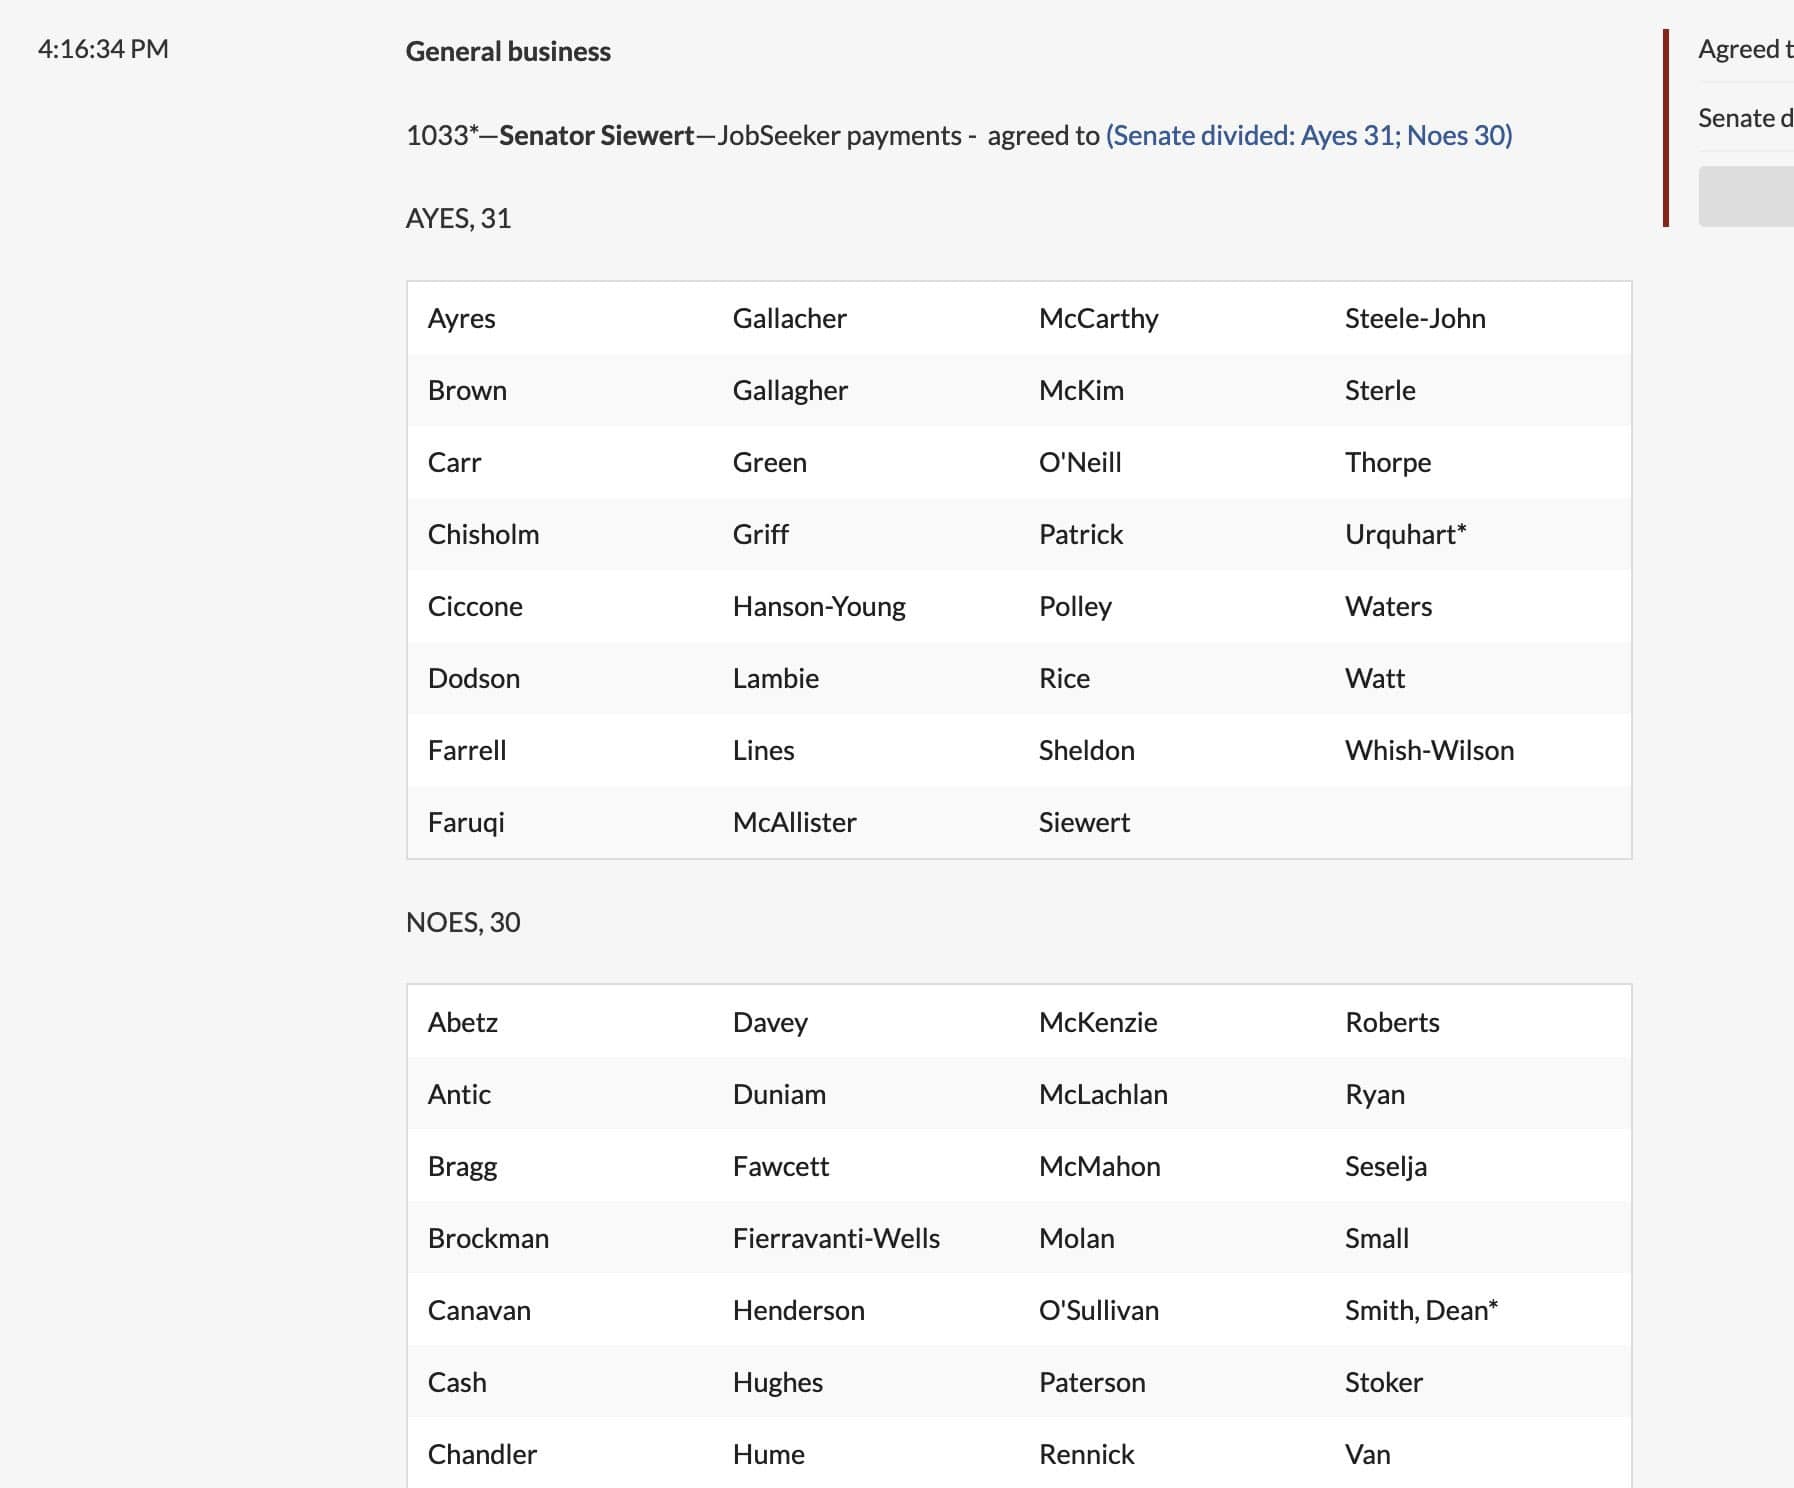Select the Polley cell
The width and height of the screenshot is (1794, 1488).
[1172, 606]
